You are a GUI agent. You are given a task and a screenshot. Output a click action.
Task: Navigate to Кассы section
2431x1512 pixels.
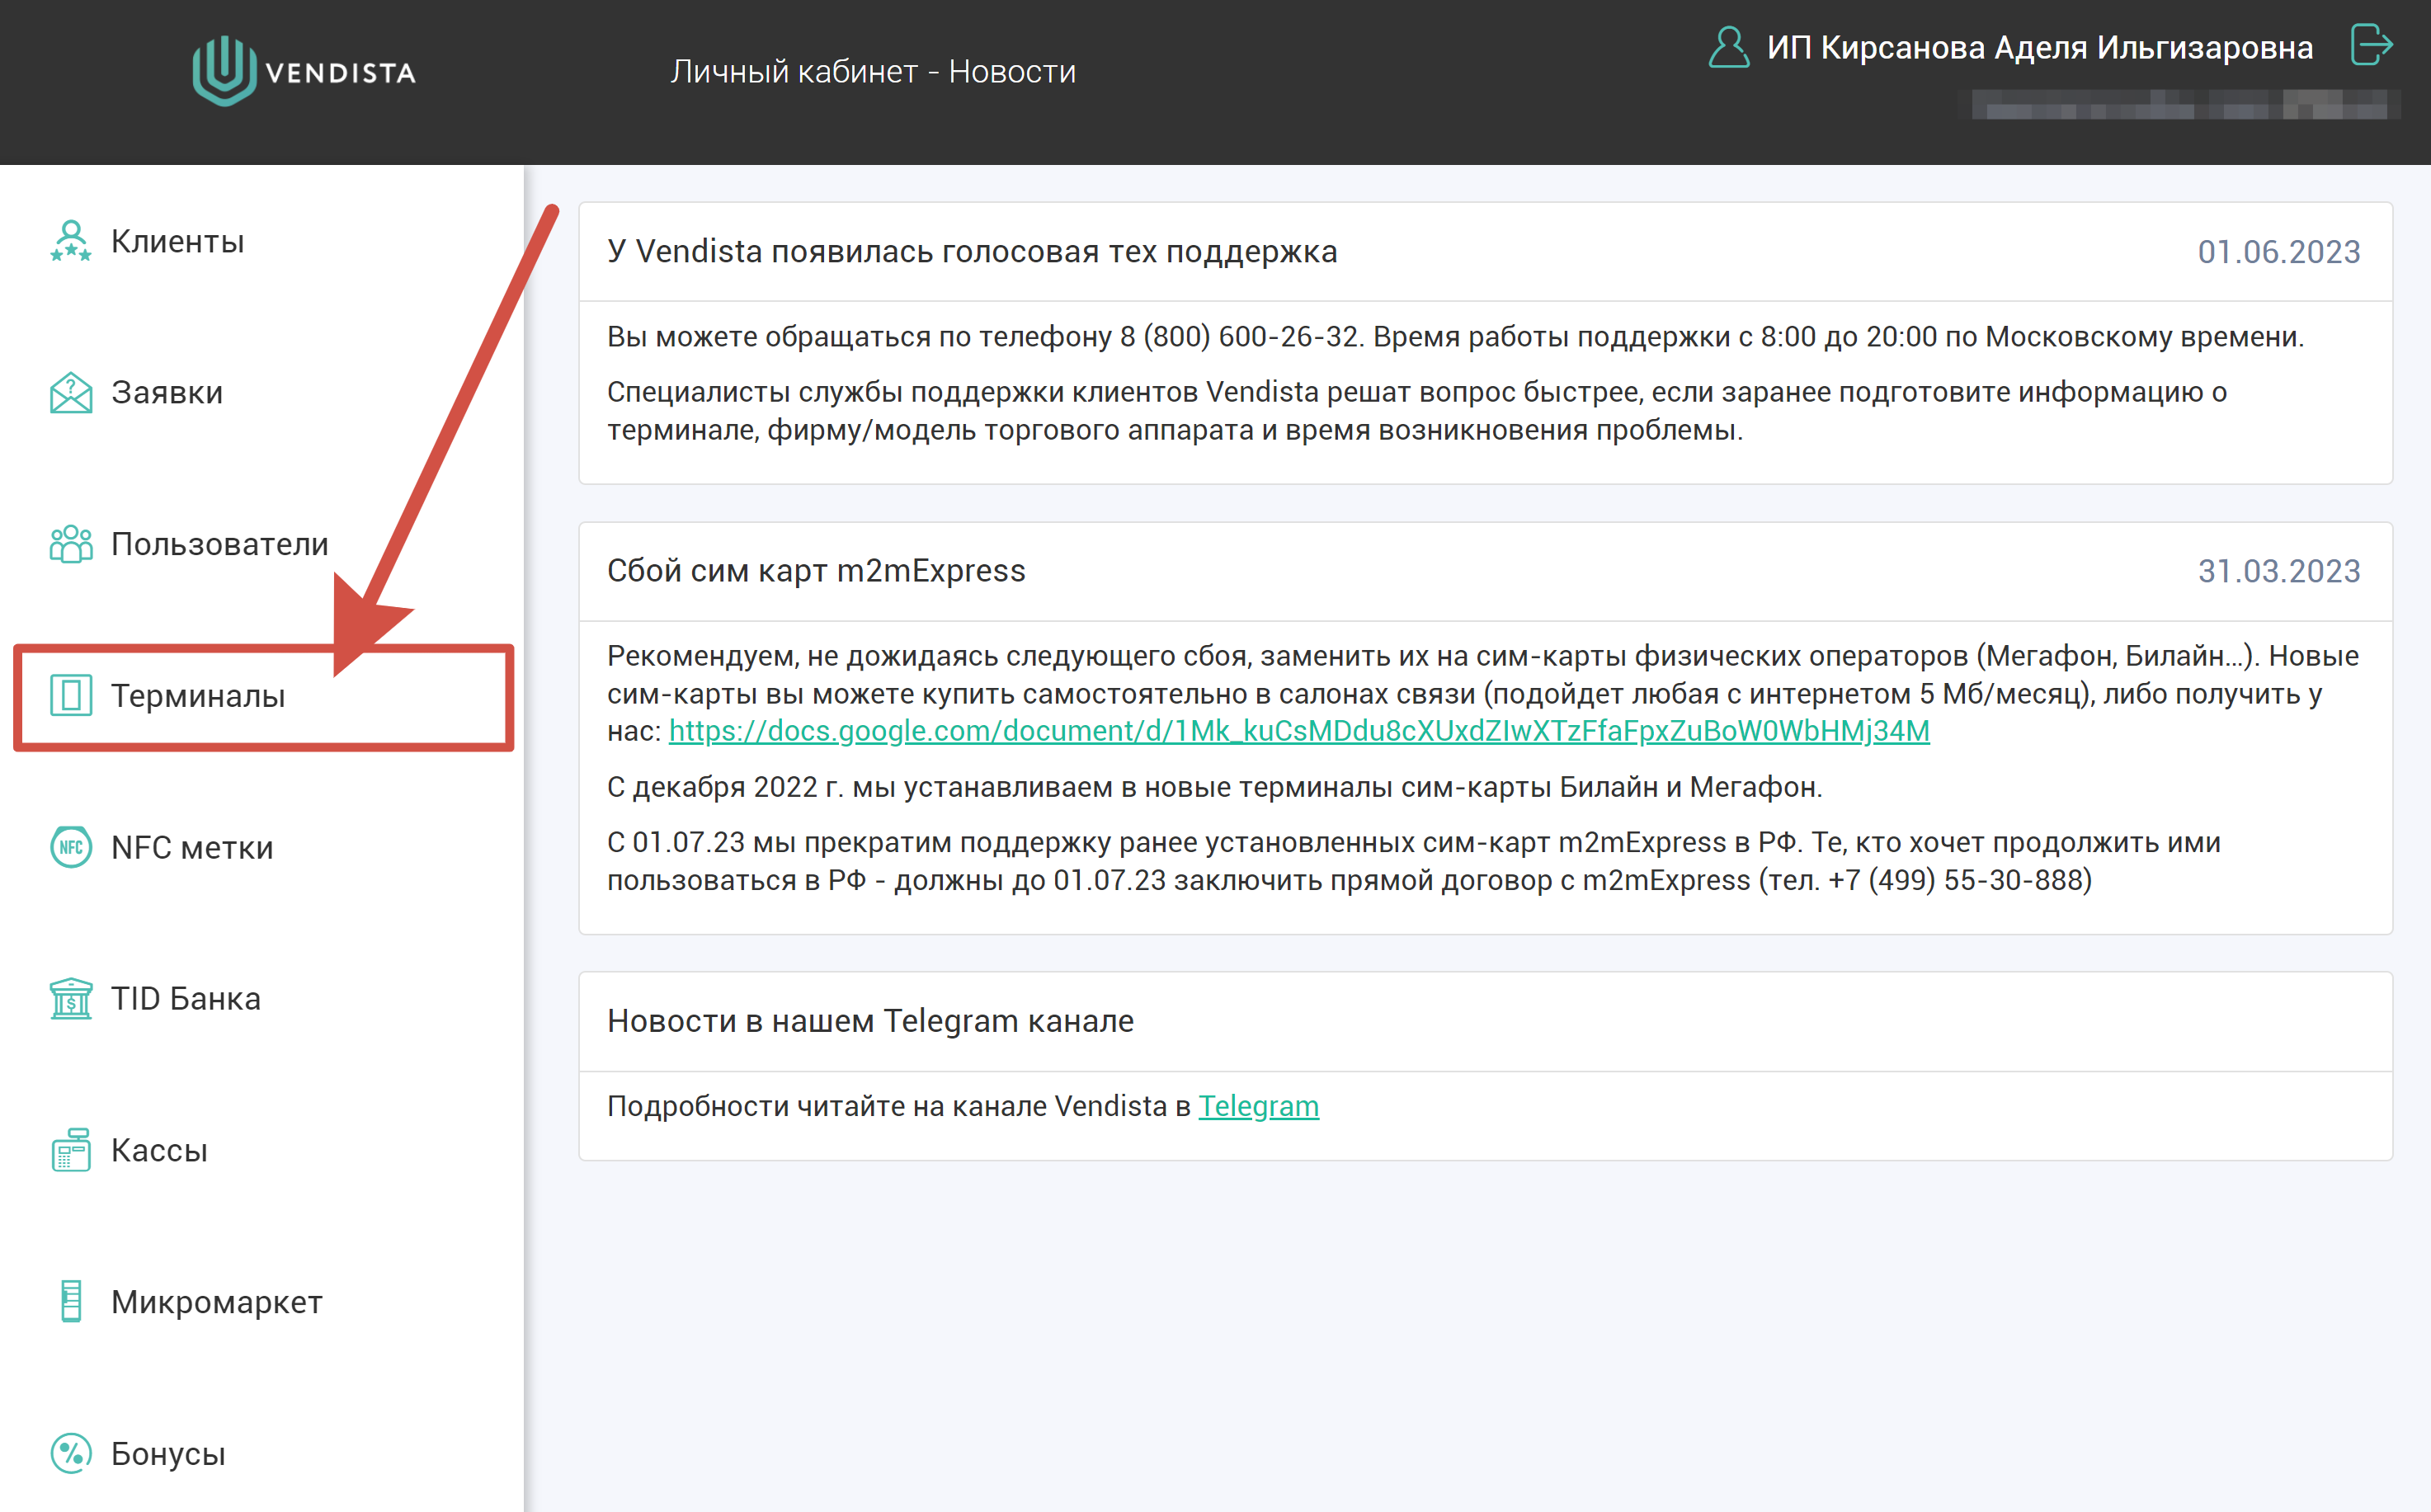159,1150
